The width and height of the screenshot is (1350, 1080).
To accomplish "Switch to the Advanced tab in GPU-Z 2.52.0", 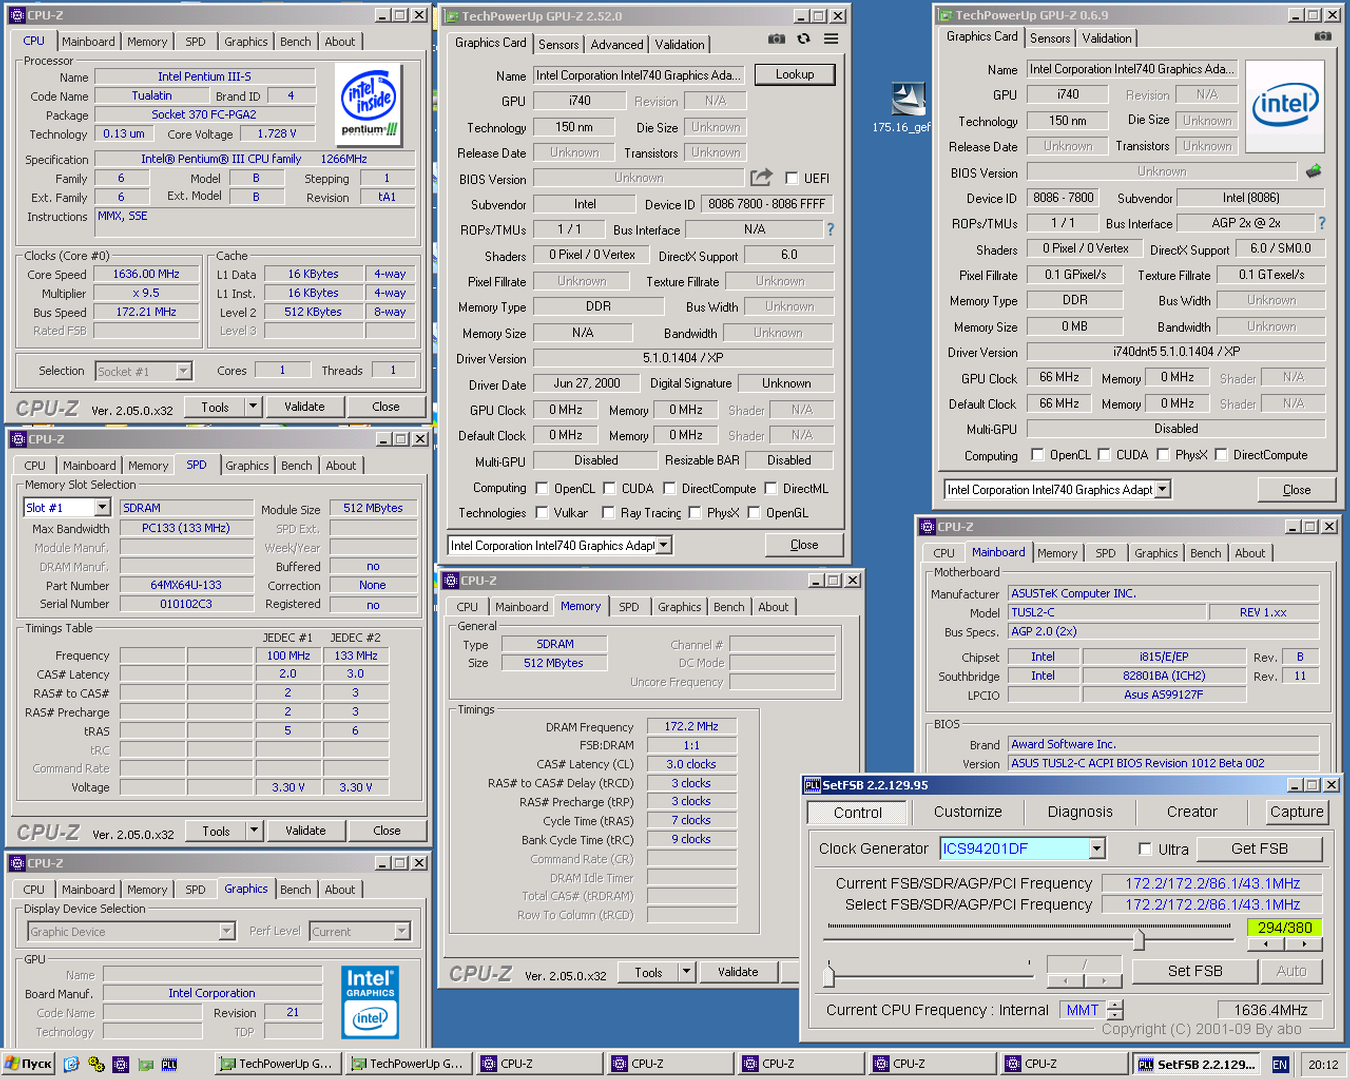I will (617, 44).
